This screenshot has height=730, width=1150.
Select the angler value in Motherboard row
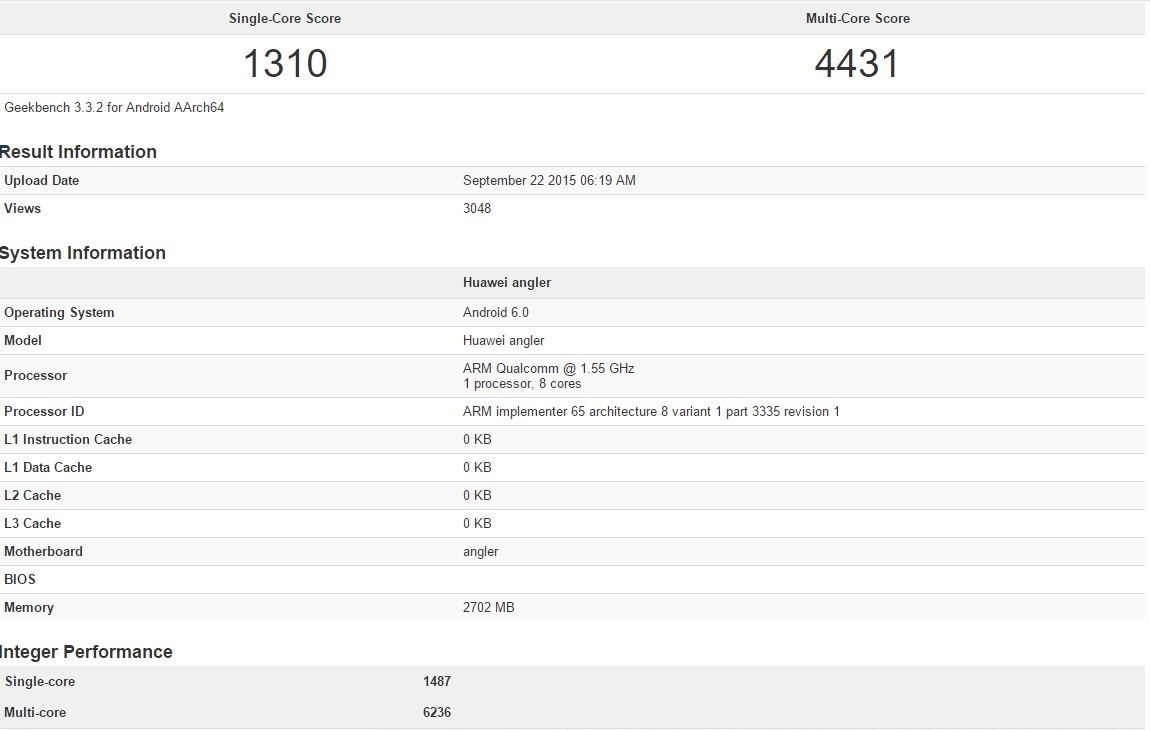coord(480,552)
